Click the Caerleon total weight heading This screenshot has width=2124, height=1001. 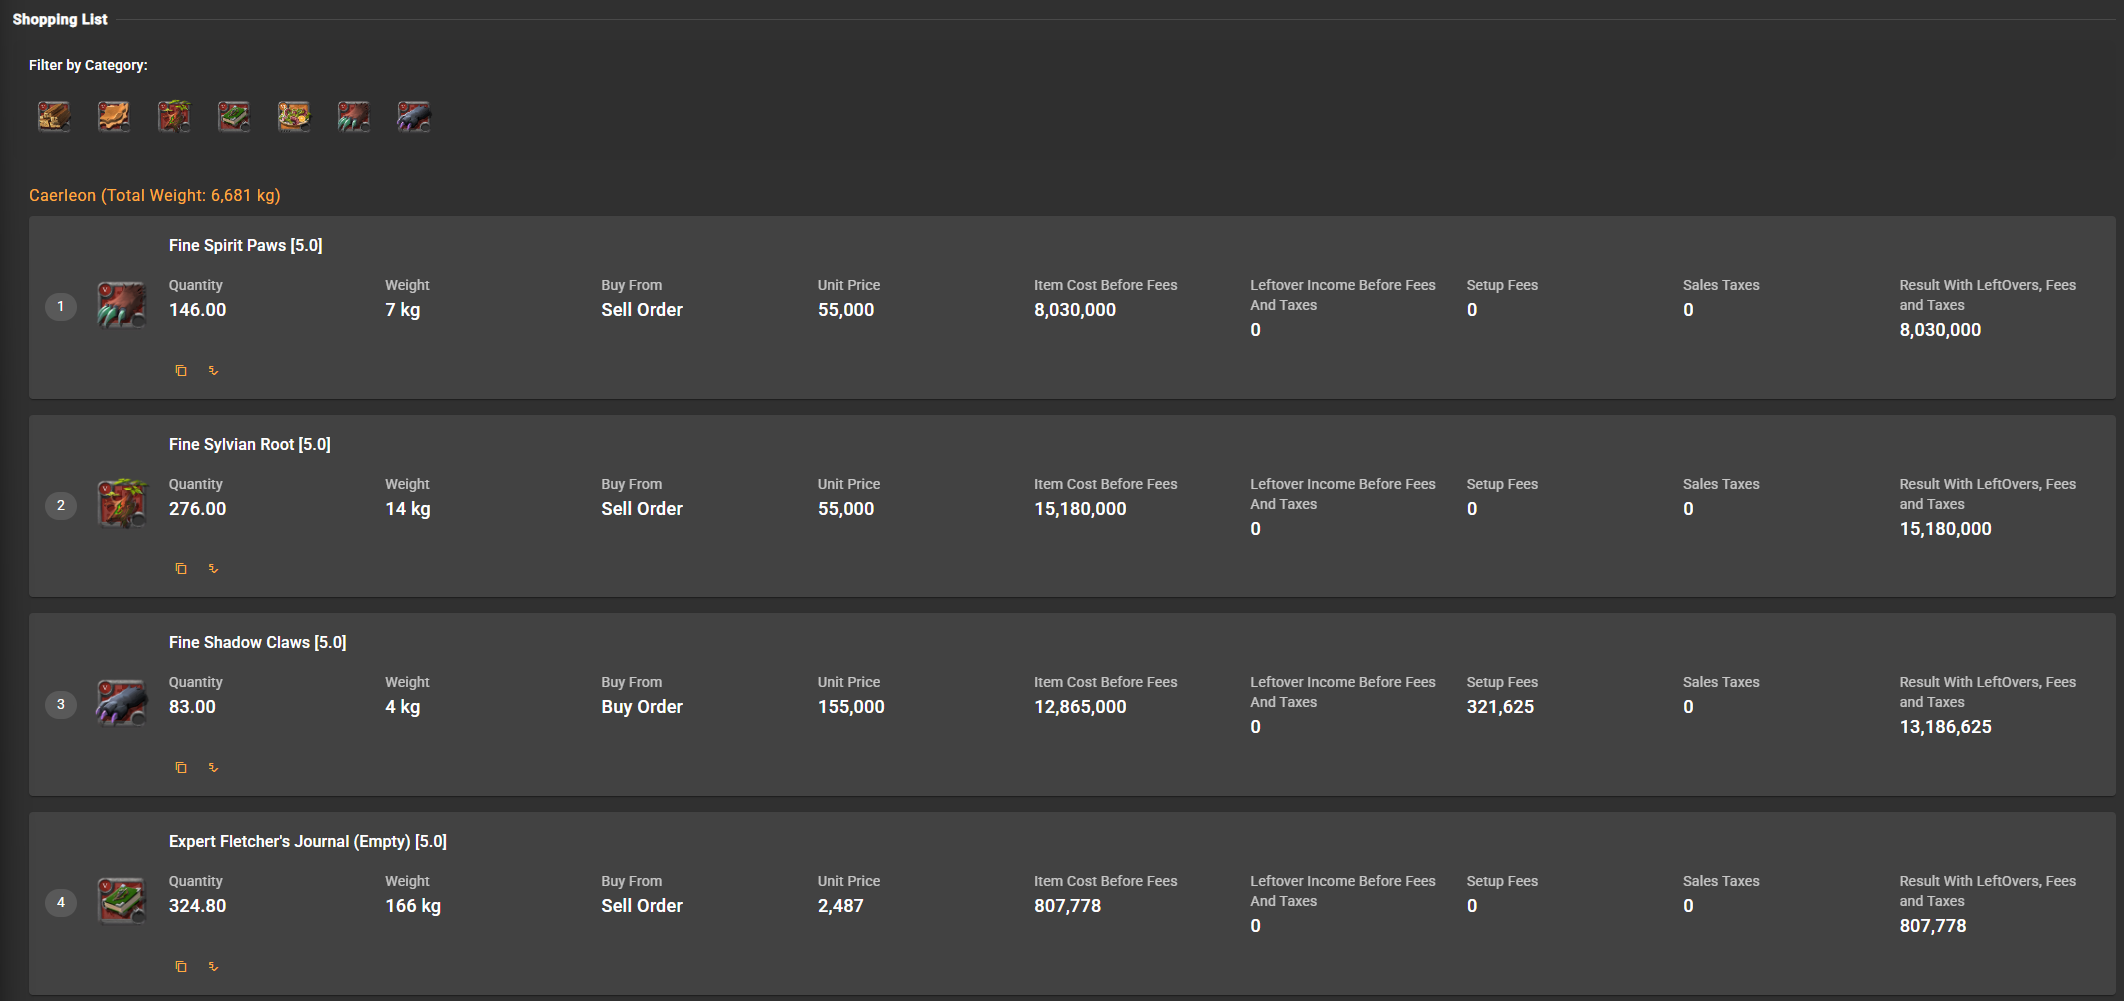[x=155, y=196]
